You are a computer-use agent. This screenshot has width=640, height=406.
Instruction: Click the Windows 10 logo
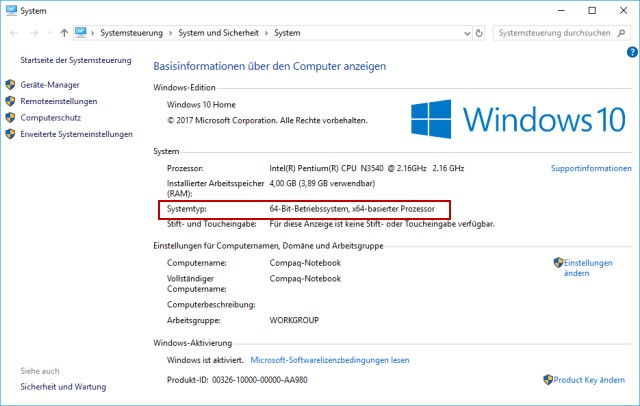(x=518, y=119)
